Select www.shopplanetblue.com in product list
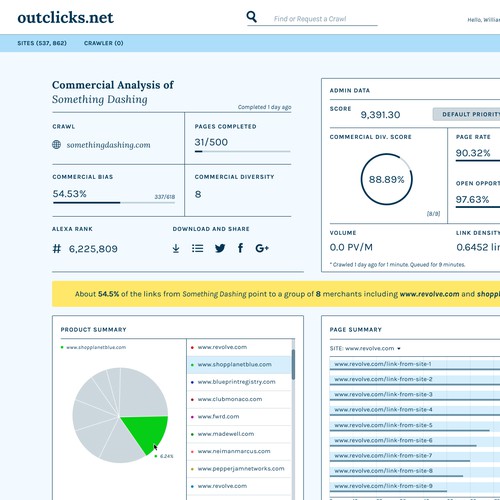Screen dimensions: 500x500 tap(239, 365)
